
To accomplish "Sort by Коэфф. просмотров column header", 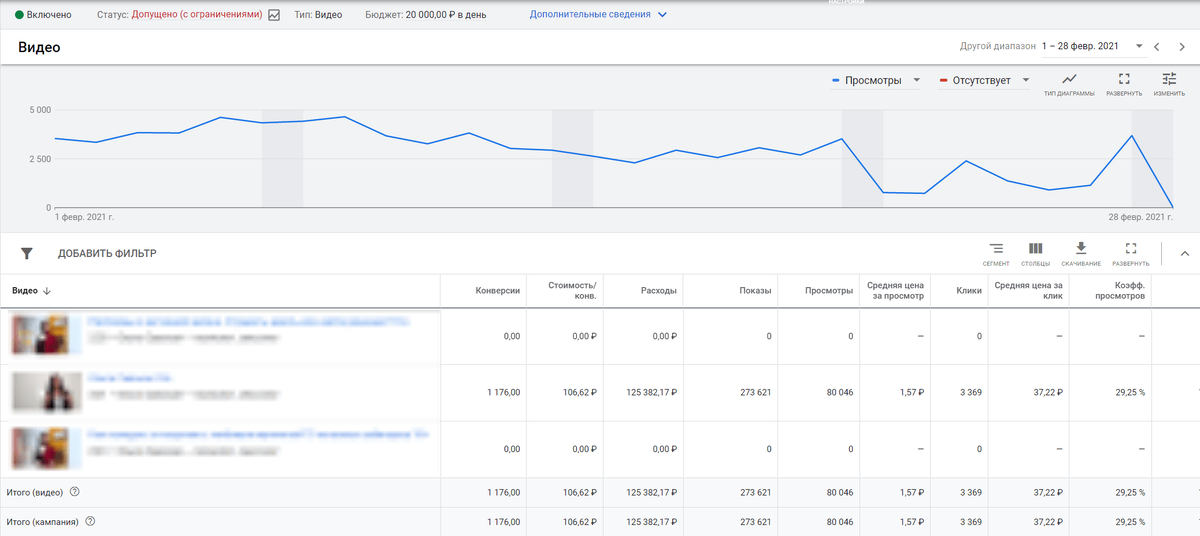I will coord(1120,291).
